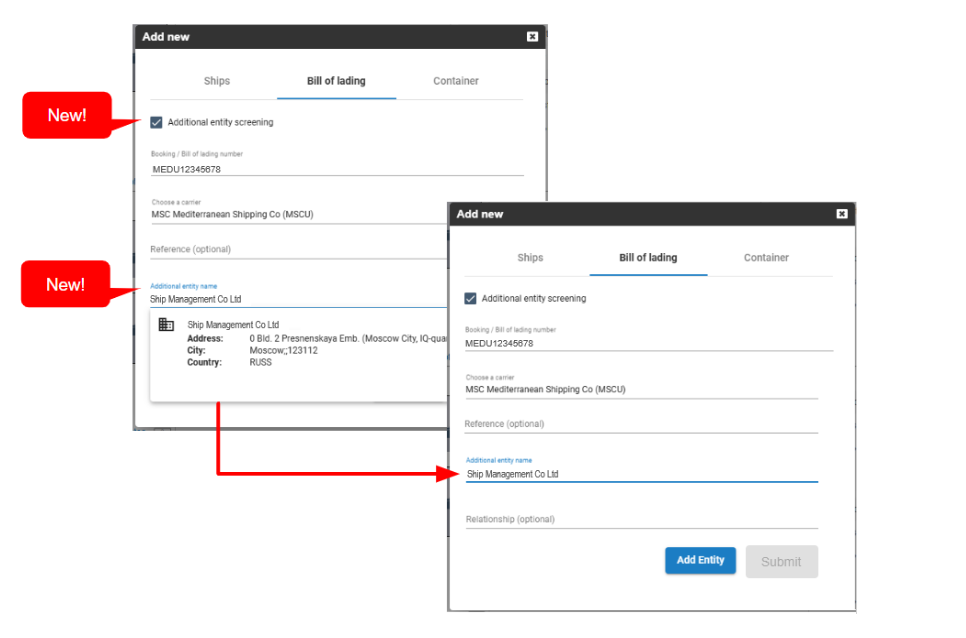966x638 pixels.
Task: Open the Choose a carrier dropdown in front dialog
Action: [640, 390]
